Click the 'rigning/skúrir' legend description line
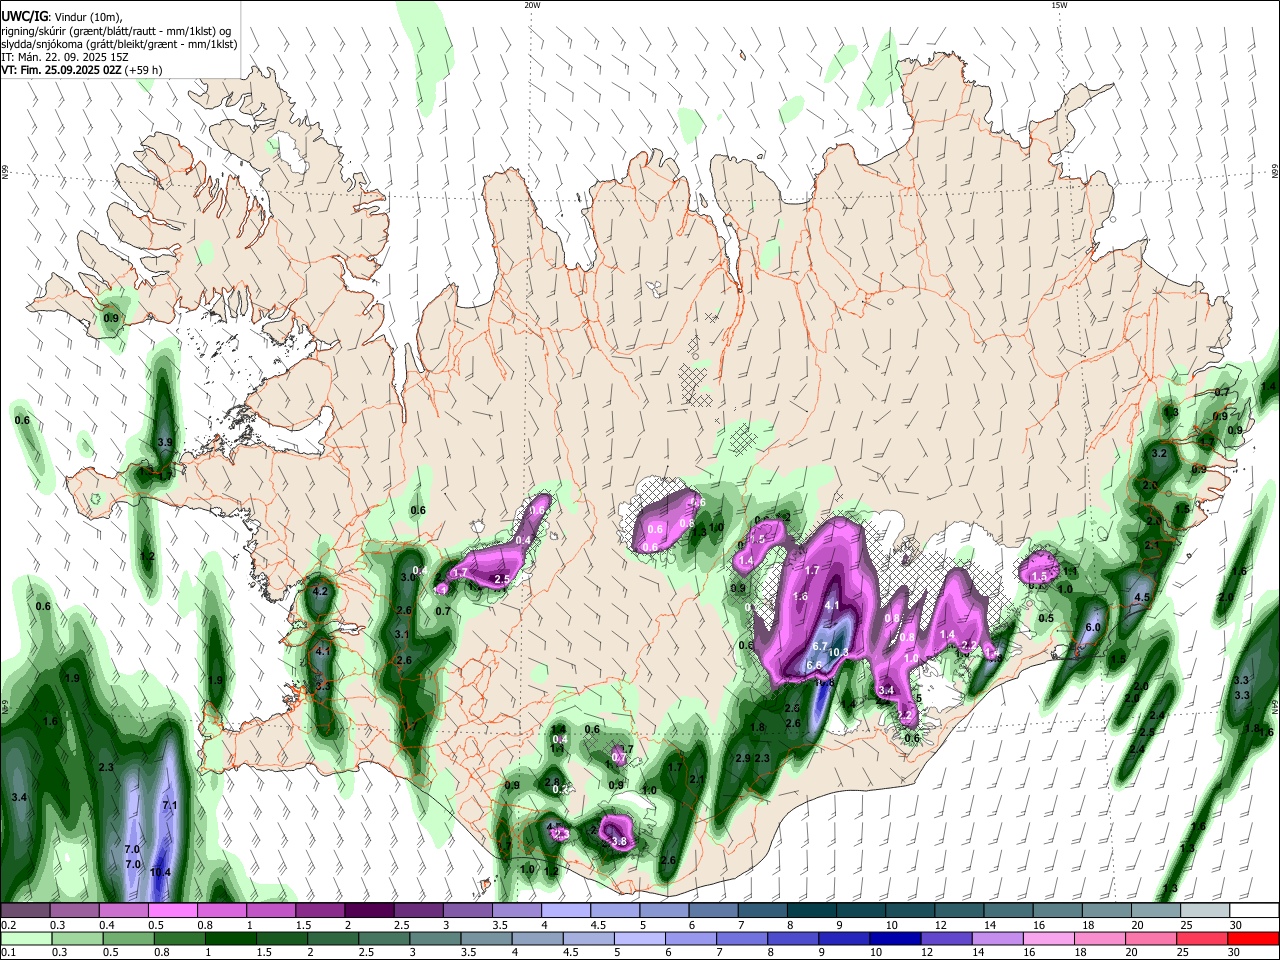Viewport: 1280px width, 960px height. (115, 31)
